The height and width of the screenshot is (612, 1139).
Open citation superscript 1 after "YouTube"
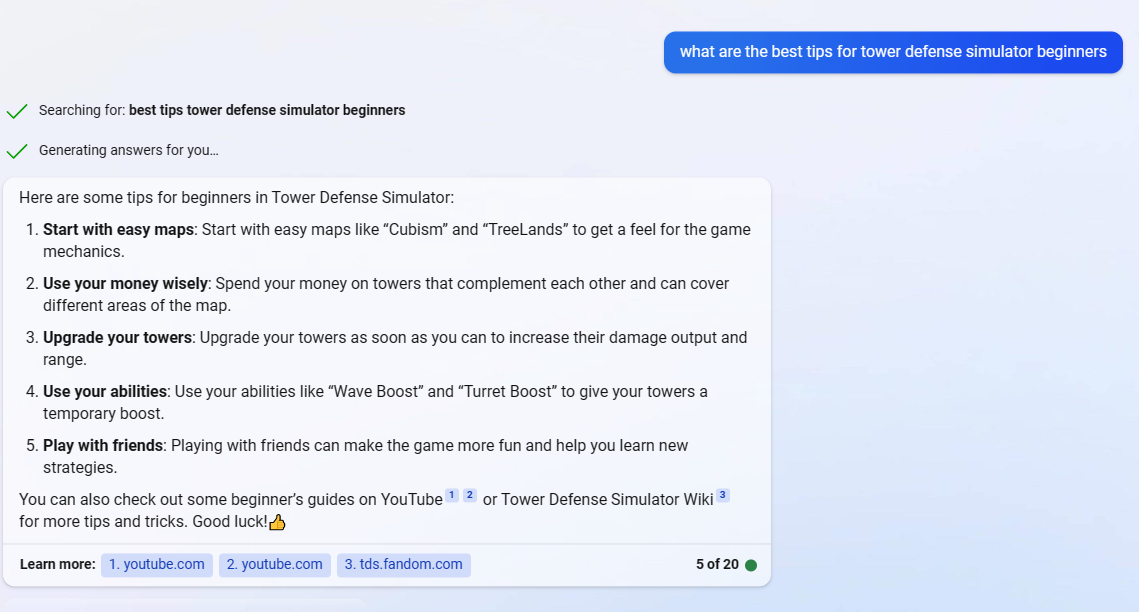click(452, 493)
